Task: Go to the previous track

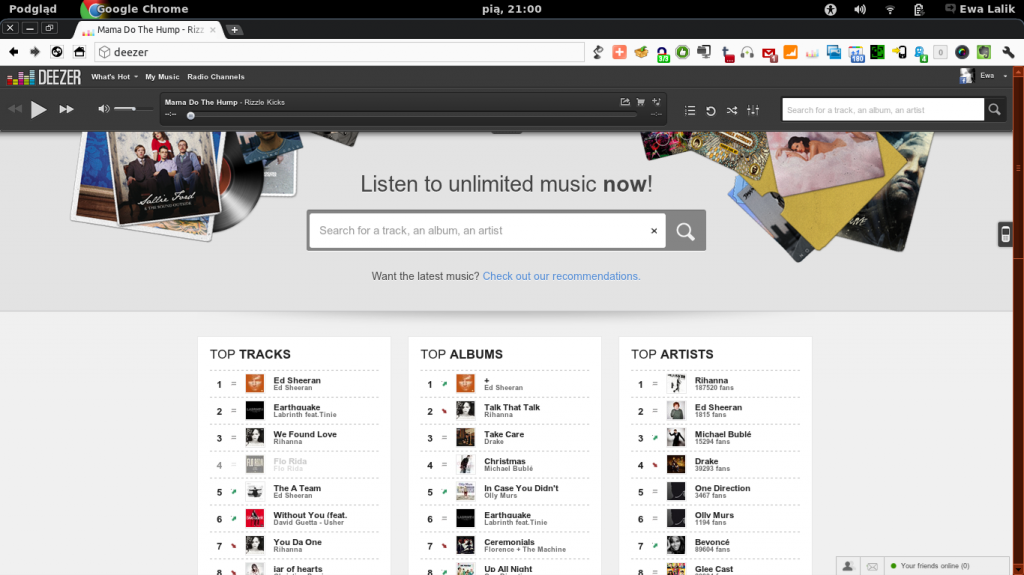Action: tap(15, 109)
